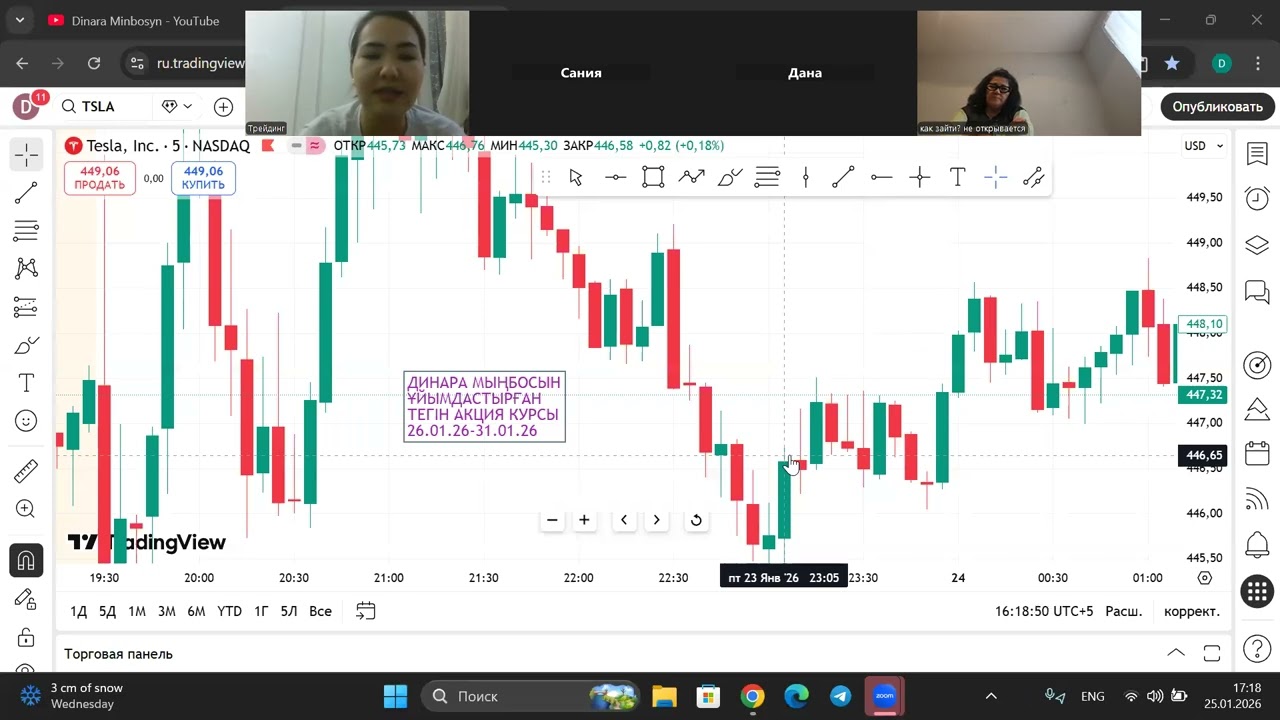Image resolution: width=1280 pixels, height=720 pixels.
Task: Select horizontal ray in favorites toolbar
Action: [881, 177]
